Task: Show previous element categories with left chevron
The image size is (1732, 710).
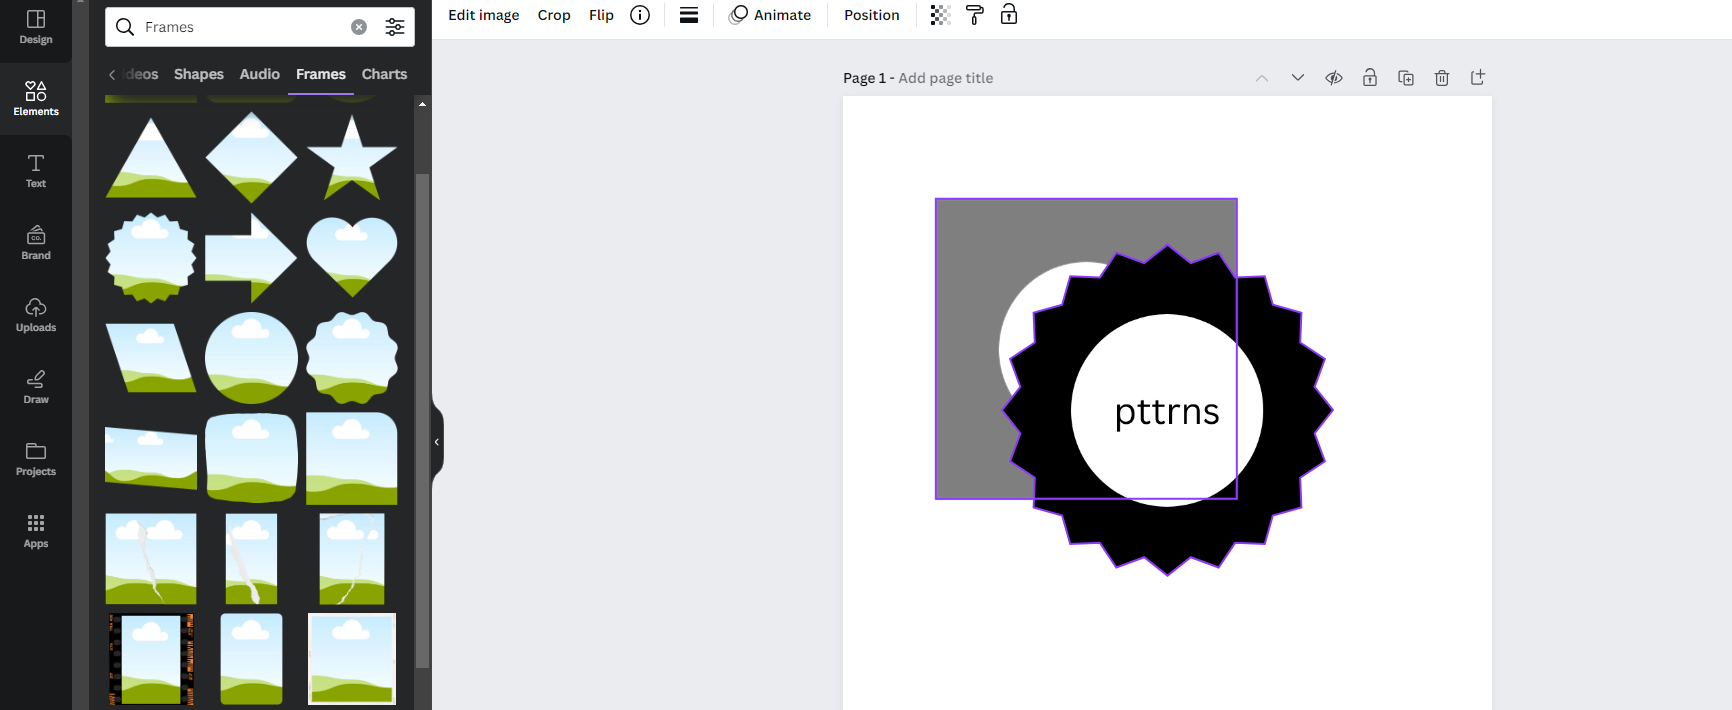Action: (x=112, y=74)
